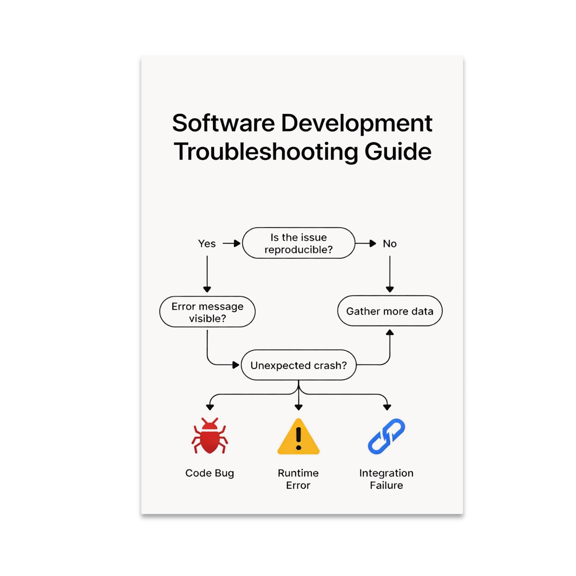Select the 'Is the issue reproducible?' node
Image resolution: width=576 pixels, height=576 pixels.
pos(299,243)
